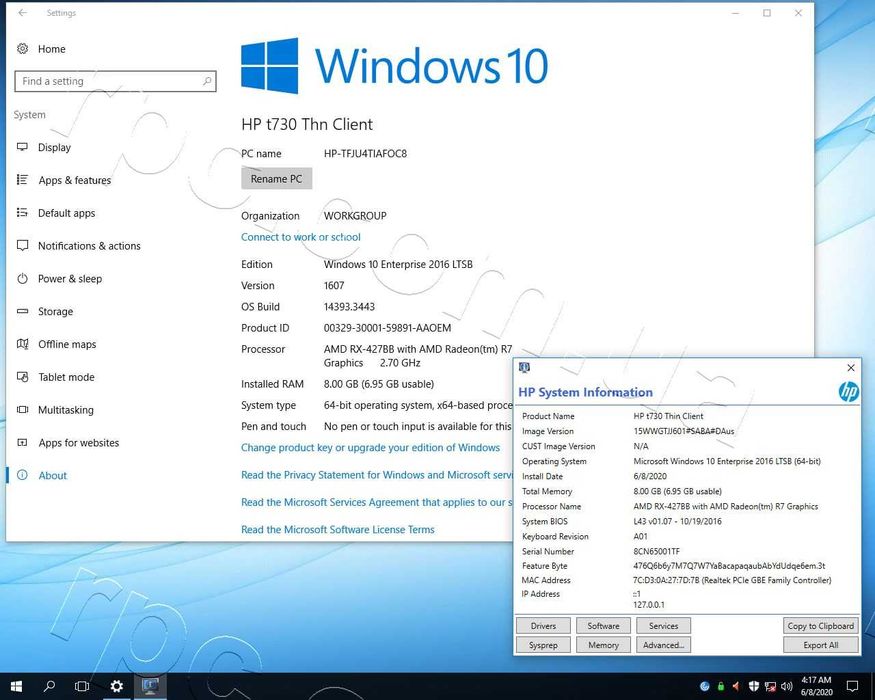Click the Export All button

[x=820, y=645]
